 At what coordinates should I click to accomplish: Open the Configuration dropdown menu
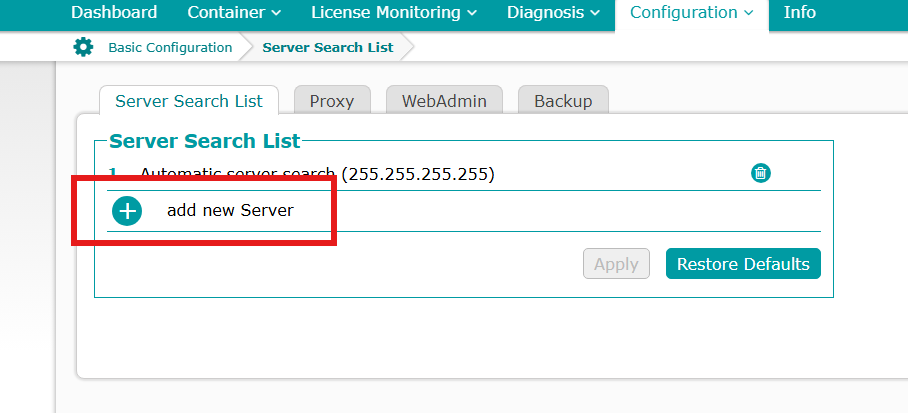(x=691, y=13)
